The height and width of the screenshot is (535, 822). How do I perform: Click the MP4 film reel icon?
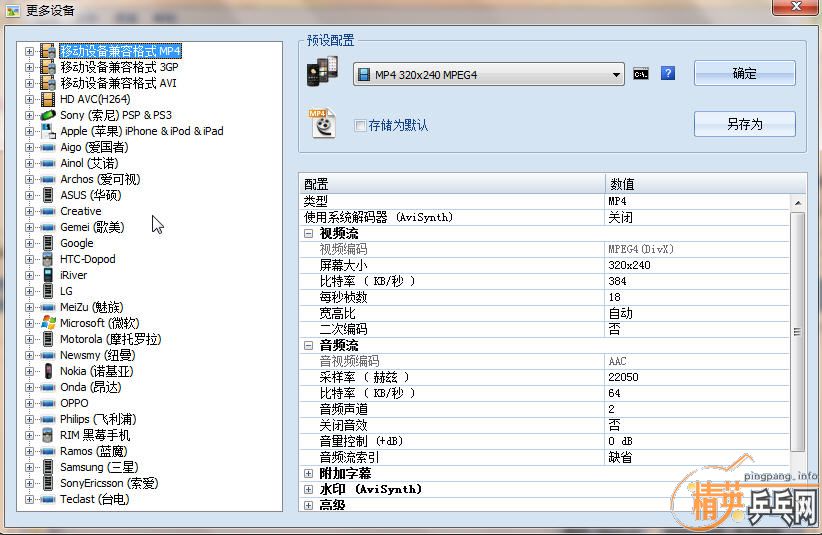tap(321, 123)
